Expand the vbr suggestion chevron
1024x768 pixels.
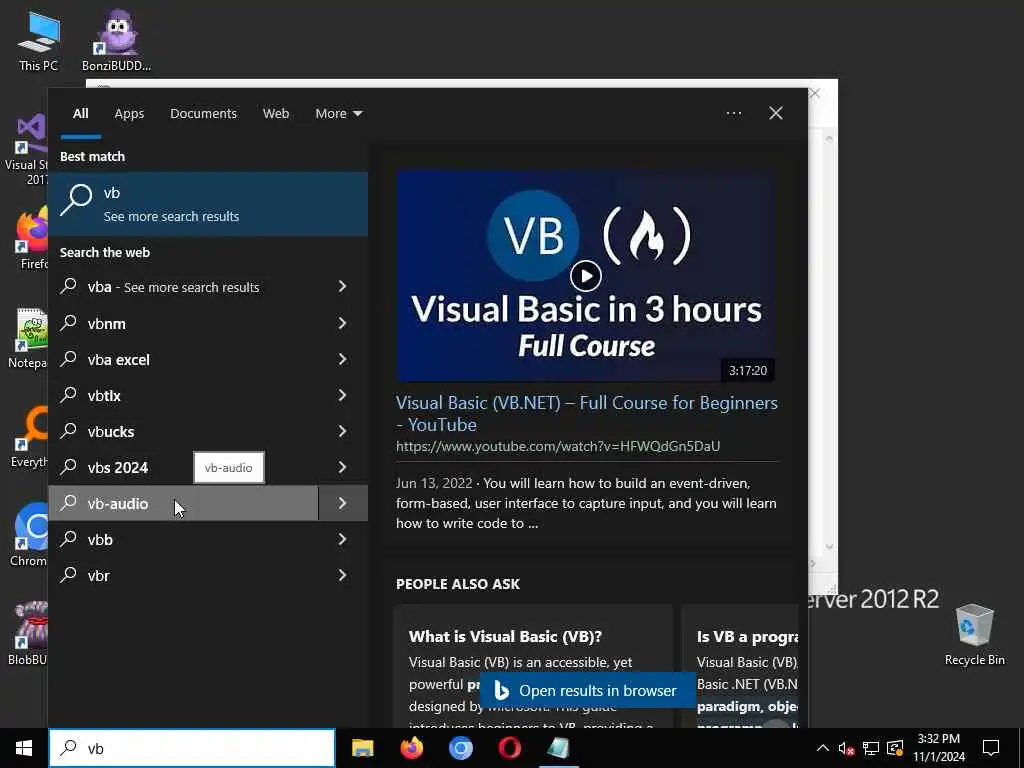343,575
